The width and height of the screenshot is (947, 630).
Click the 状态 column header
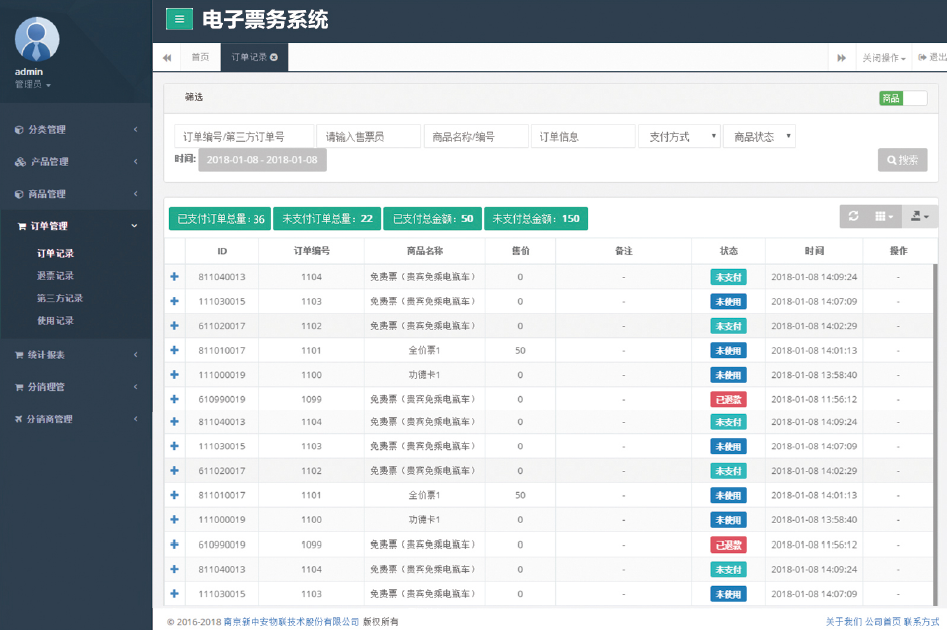coord(728,251)
